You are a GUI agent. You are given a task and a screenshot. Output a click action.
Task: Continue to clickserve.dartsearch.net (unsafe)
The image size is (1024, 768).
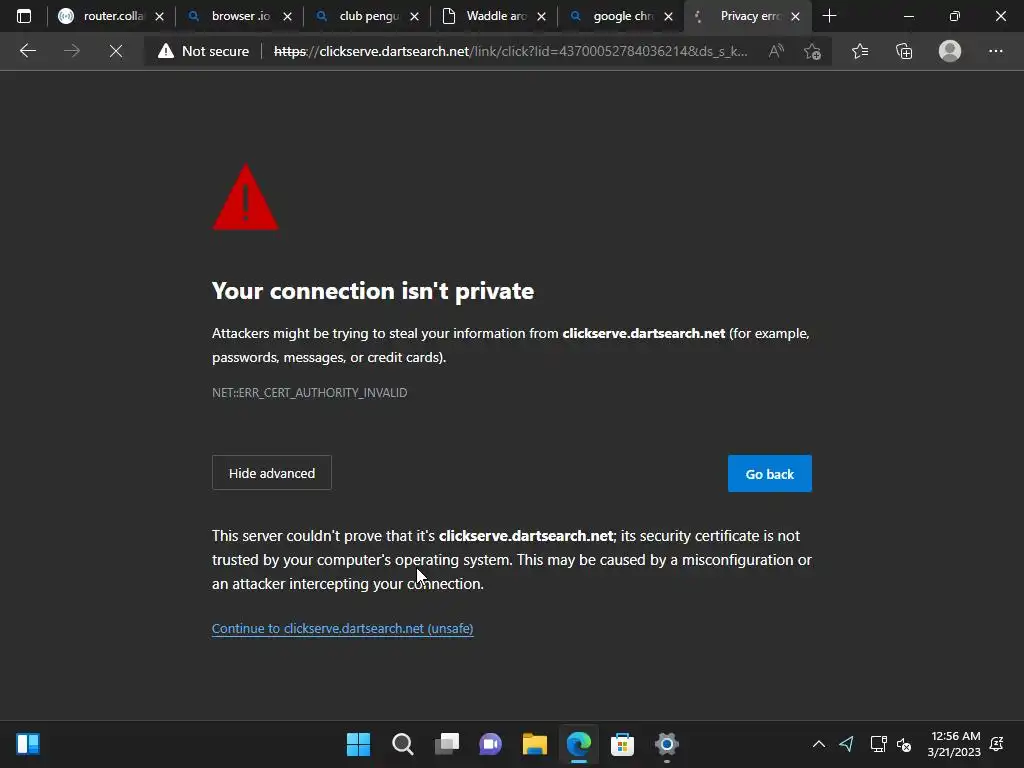[343, 628]
